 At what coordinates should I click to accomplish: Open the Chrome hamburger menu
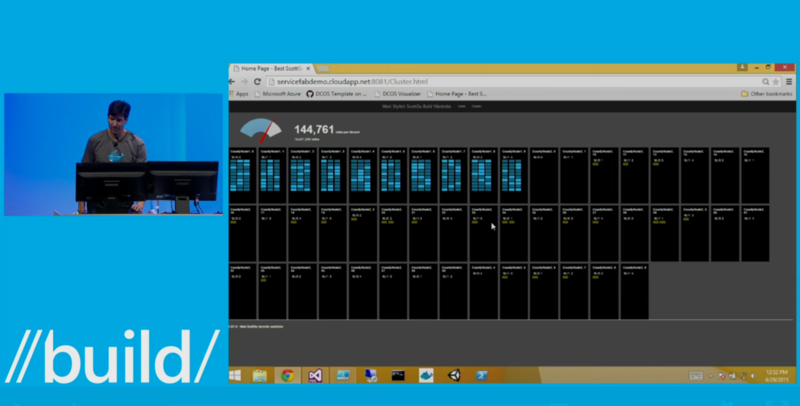(789, 82)
